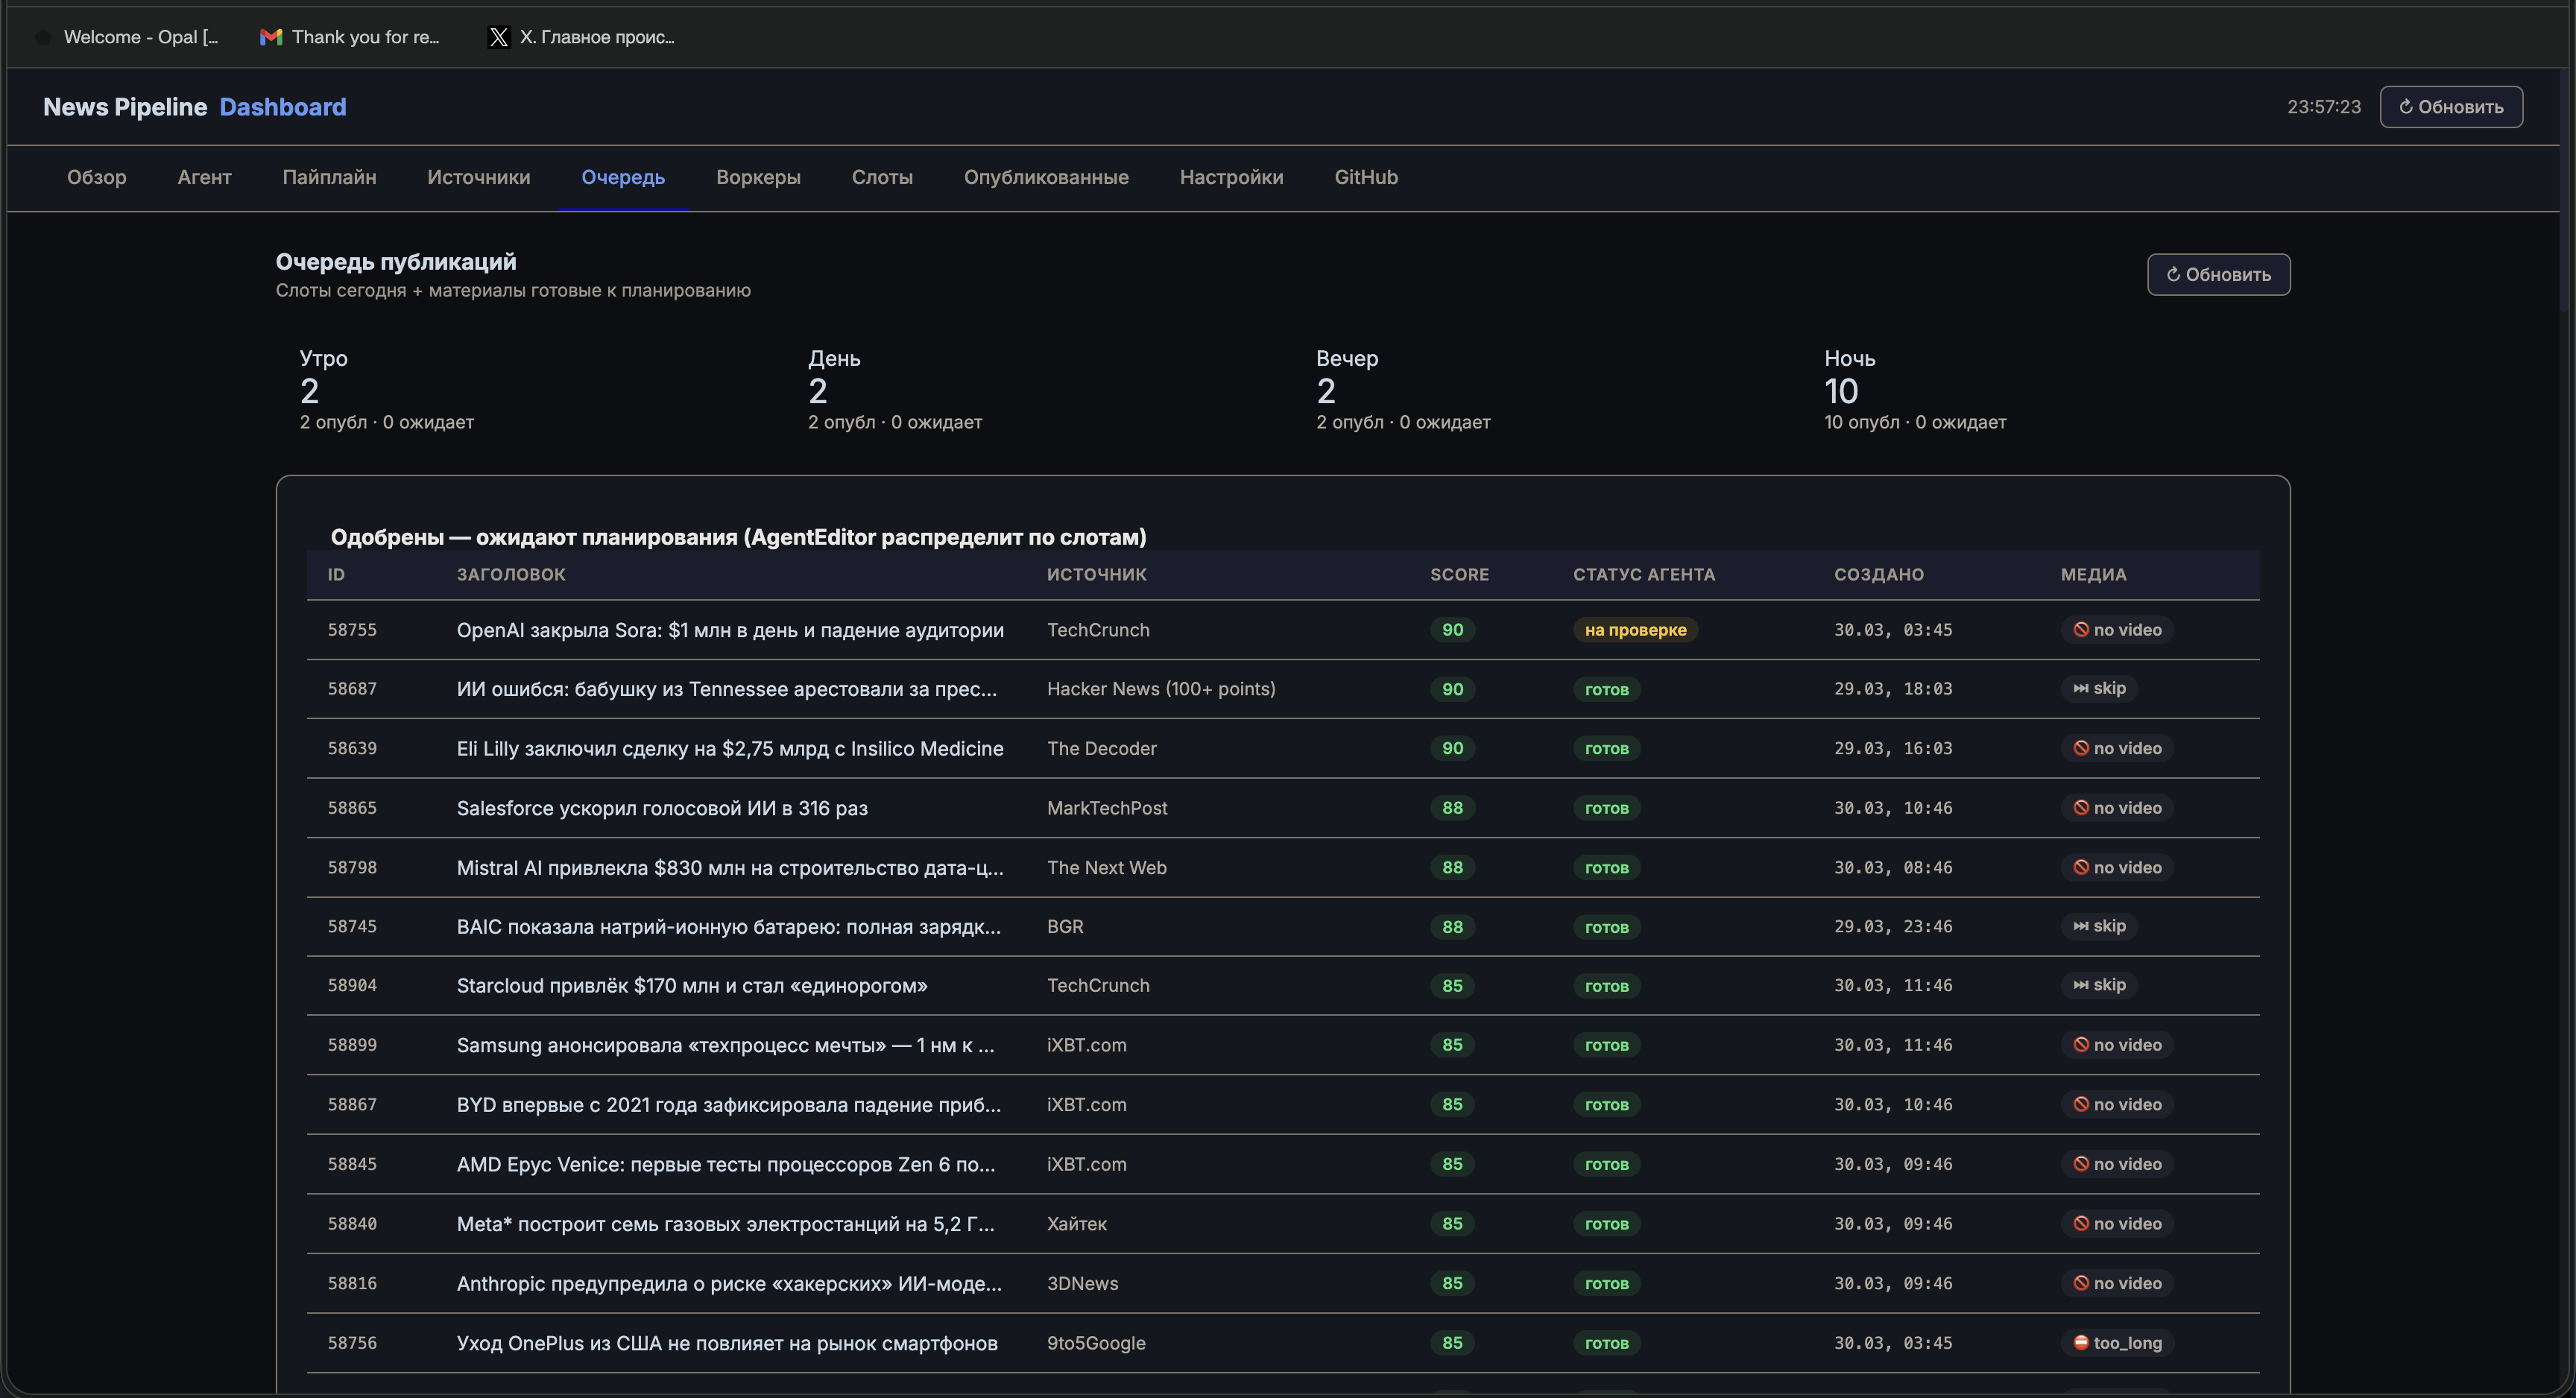This screenshot has height=1398, width=2576.
Task: Open the GitHub tab
Action: tap(1366, 177)
